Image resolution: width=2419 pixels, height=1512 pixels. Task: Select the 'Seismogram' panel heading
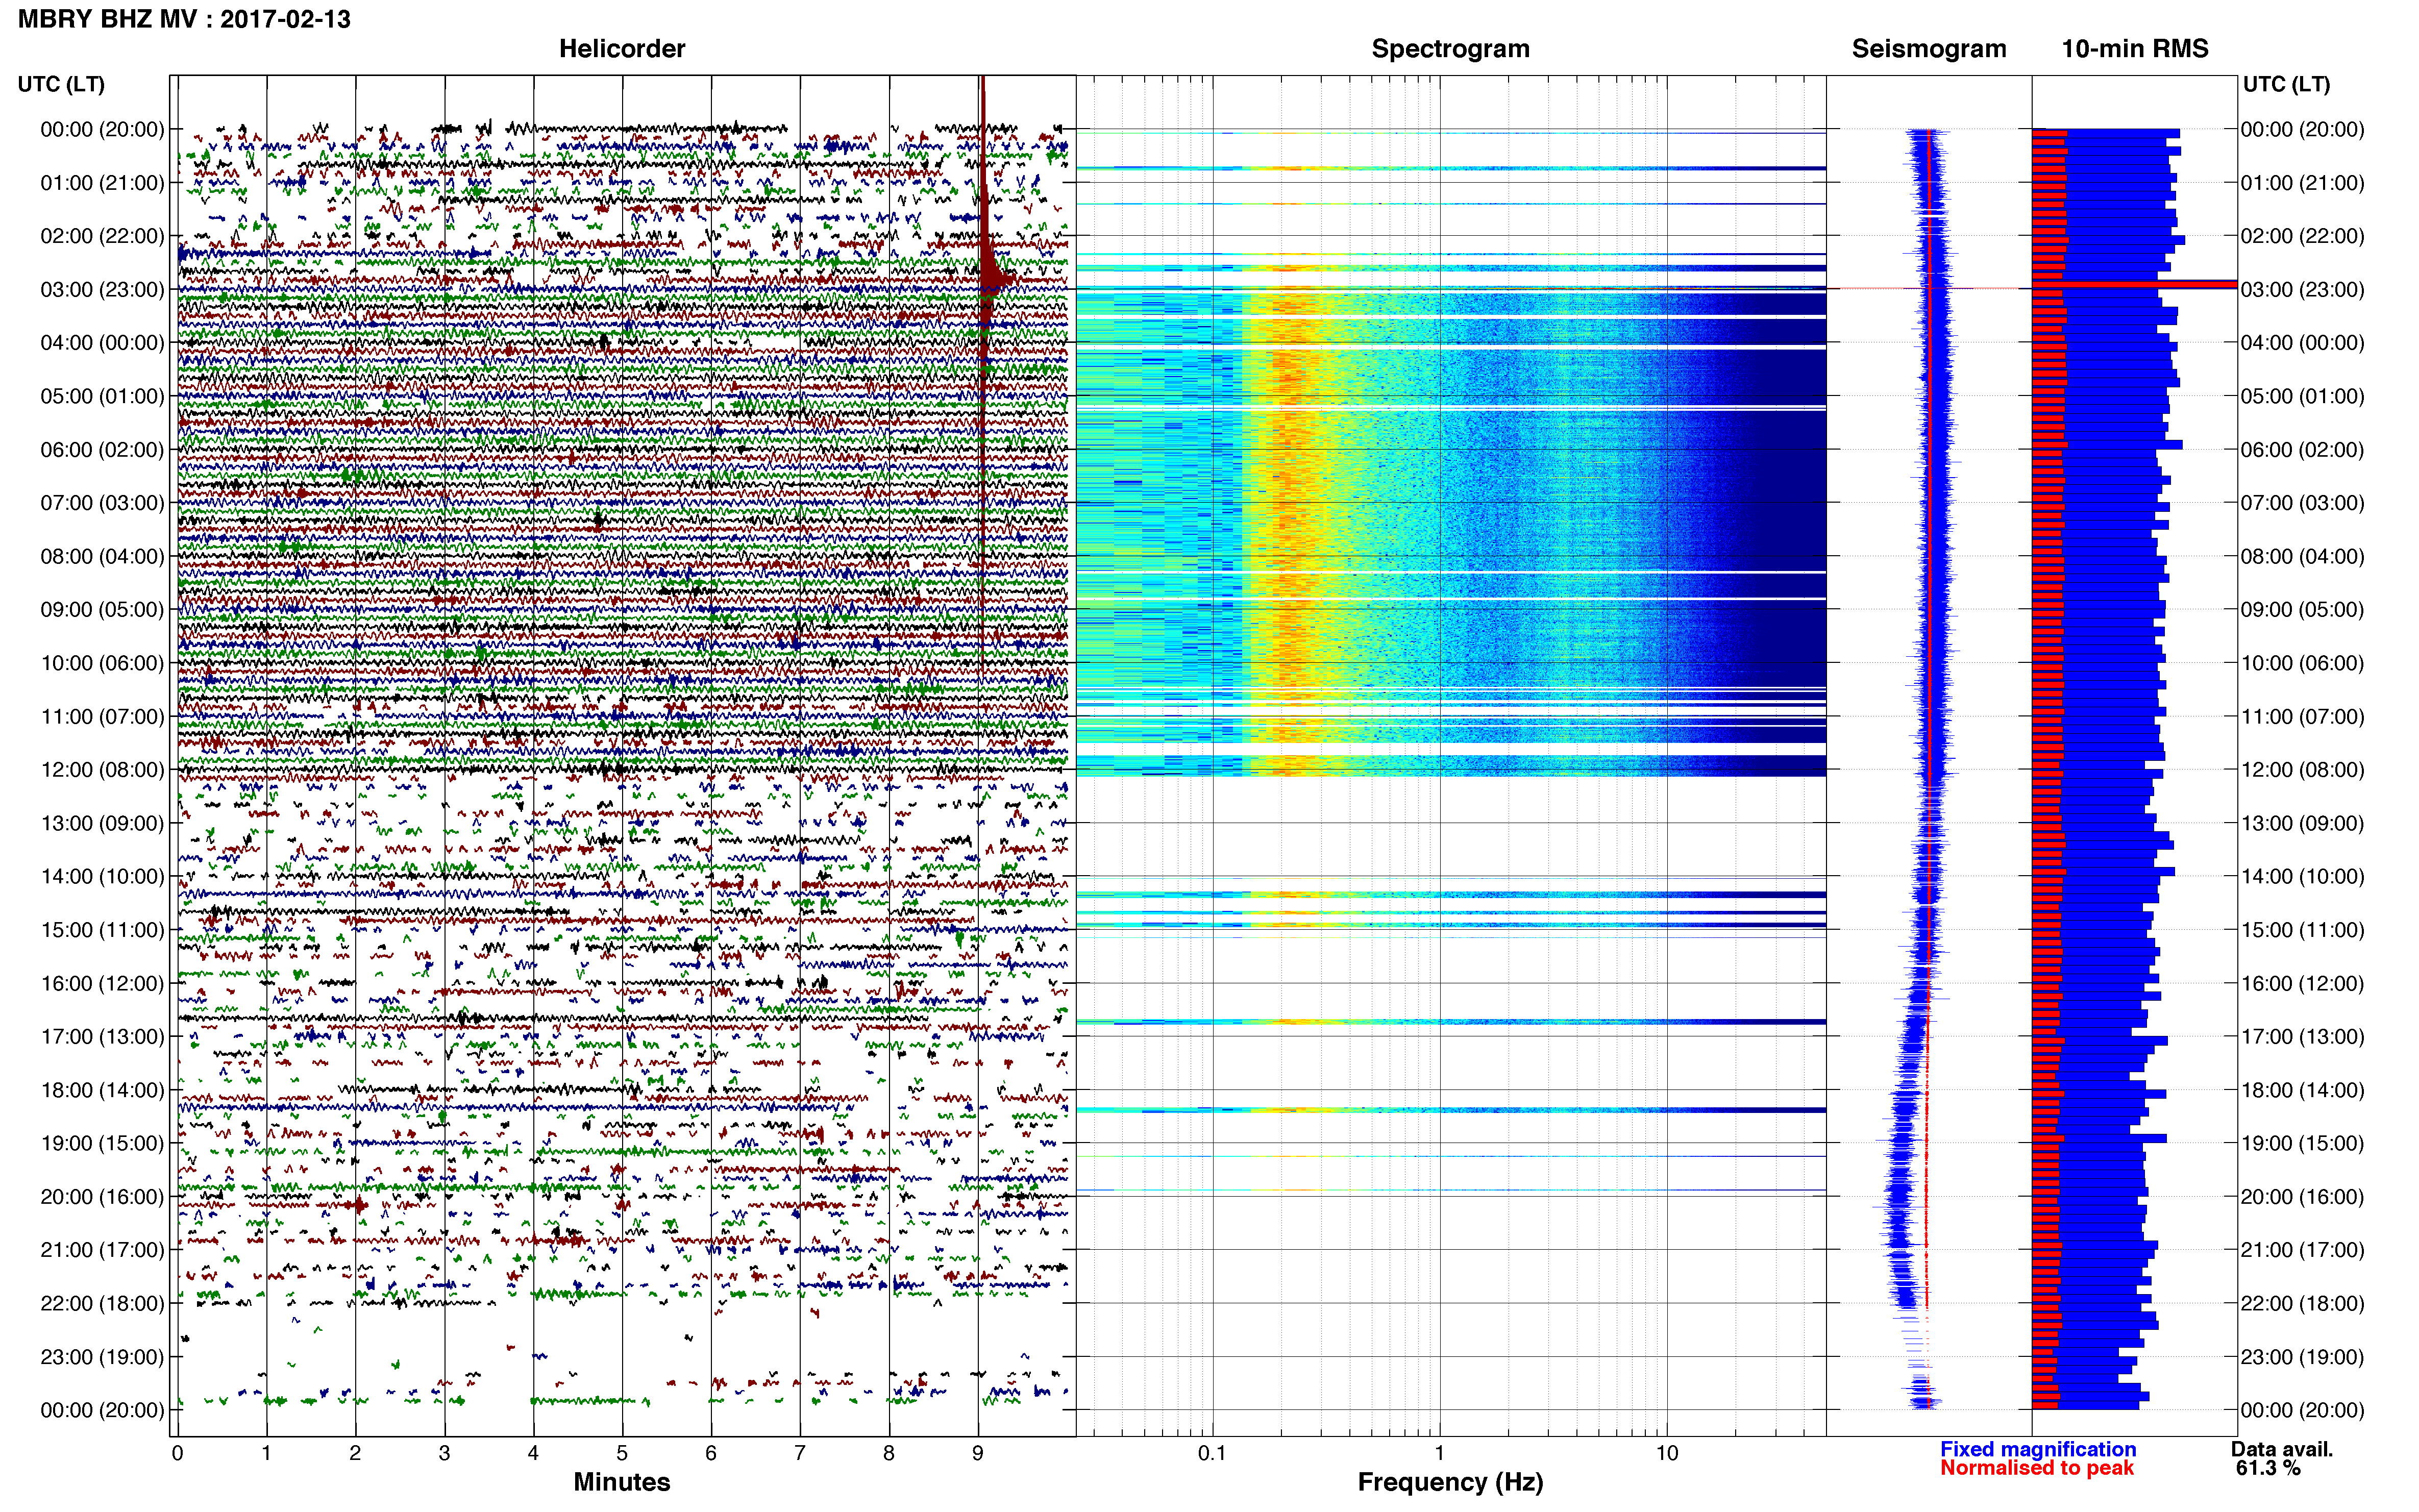point(1928,49)
